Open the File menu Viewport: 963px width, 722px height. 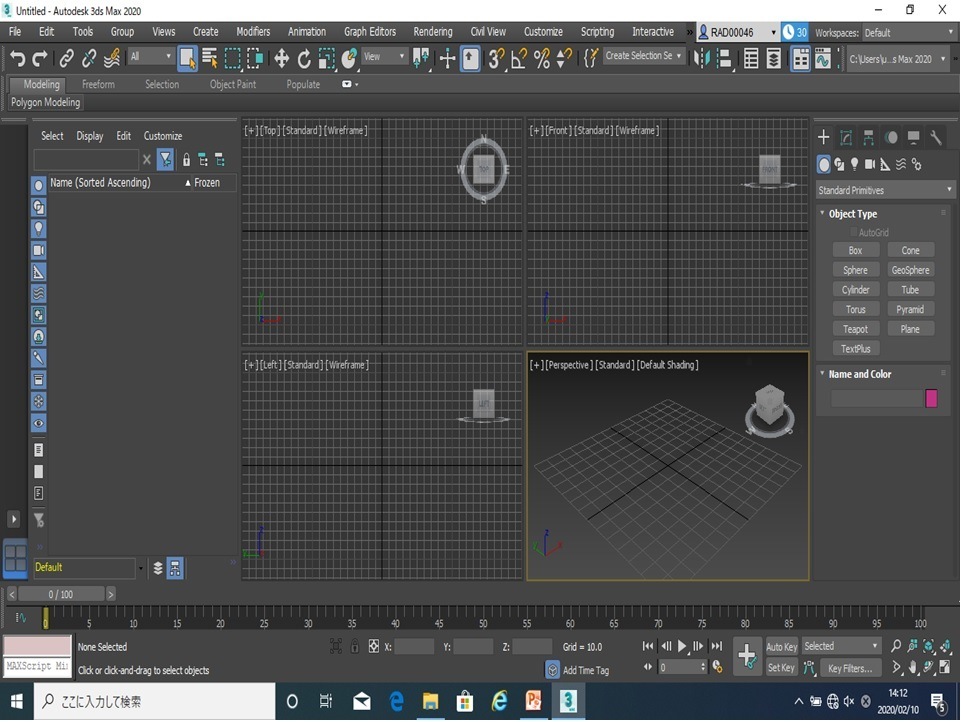[15, 31]
